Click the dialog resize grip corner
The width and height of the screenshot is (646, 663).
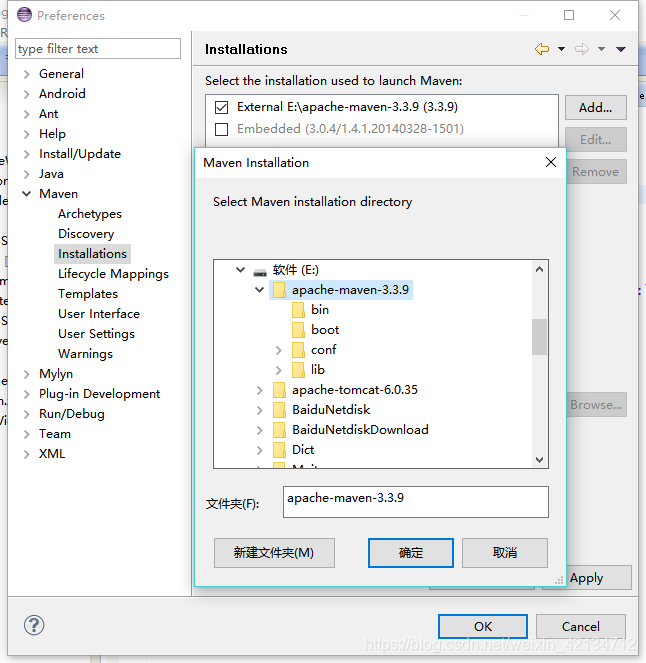pyautogui.click(x=559, y=580)
